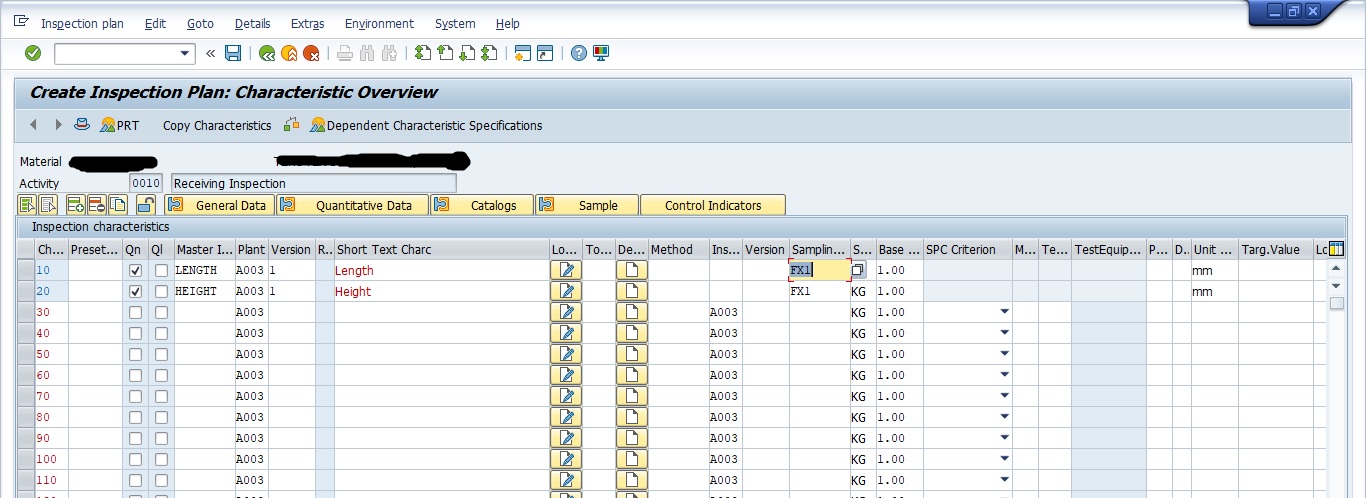Screen dimensions: 1366x498
Task: Open SPC Criterion dropdown in row 30
Action: (1004, 312)
